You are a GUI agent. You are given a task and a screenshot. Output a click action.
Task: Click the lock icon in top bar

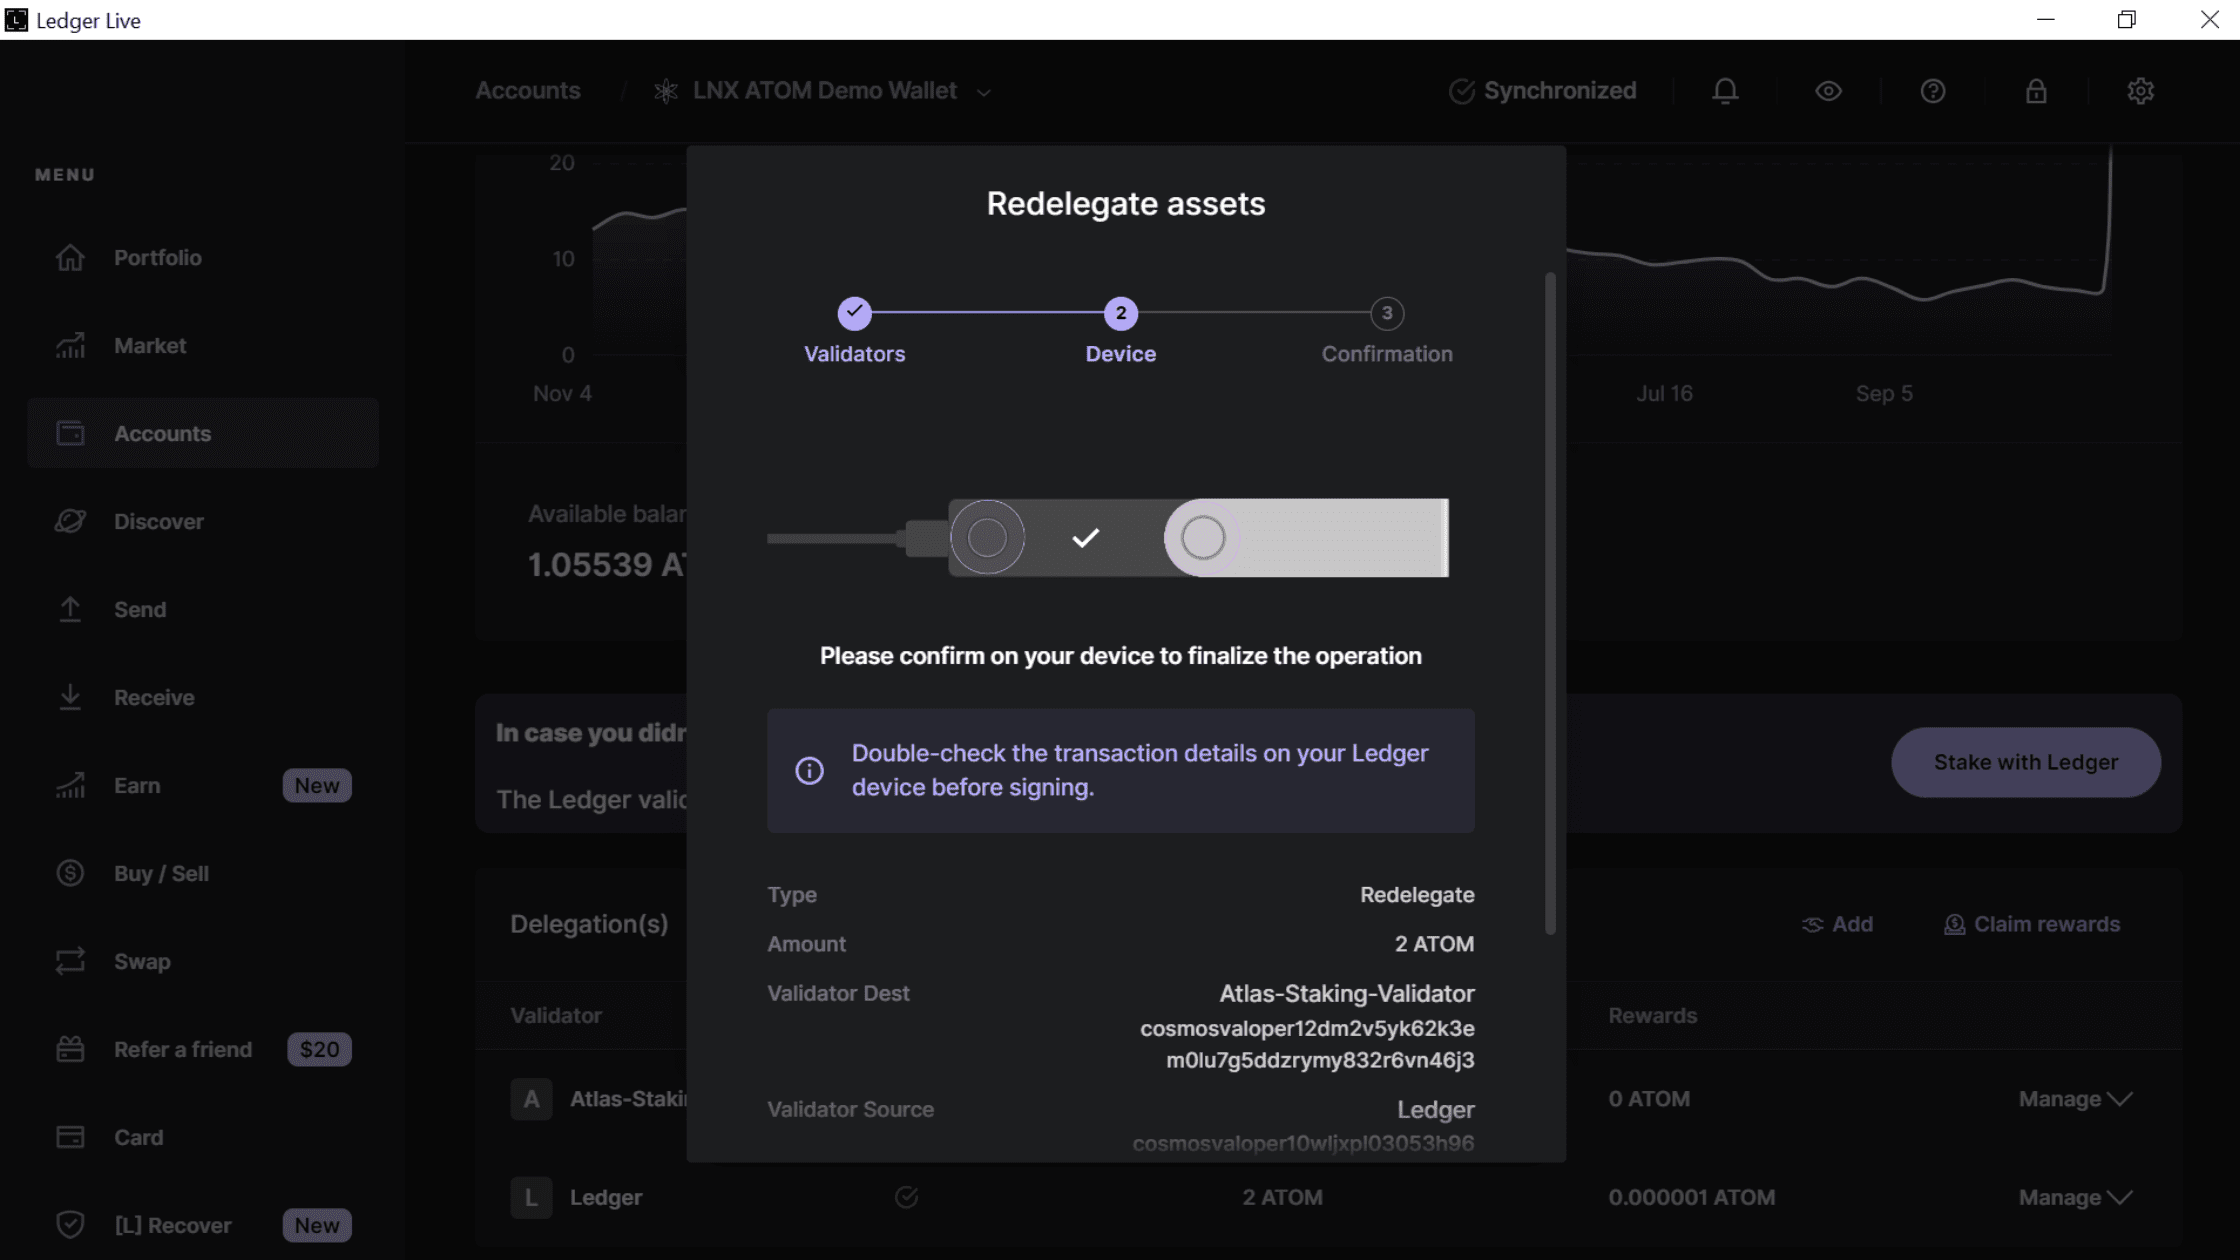2036,91
